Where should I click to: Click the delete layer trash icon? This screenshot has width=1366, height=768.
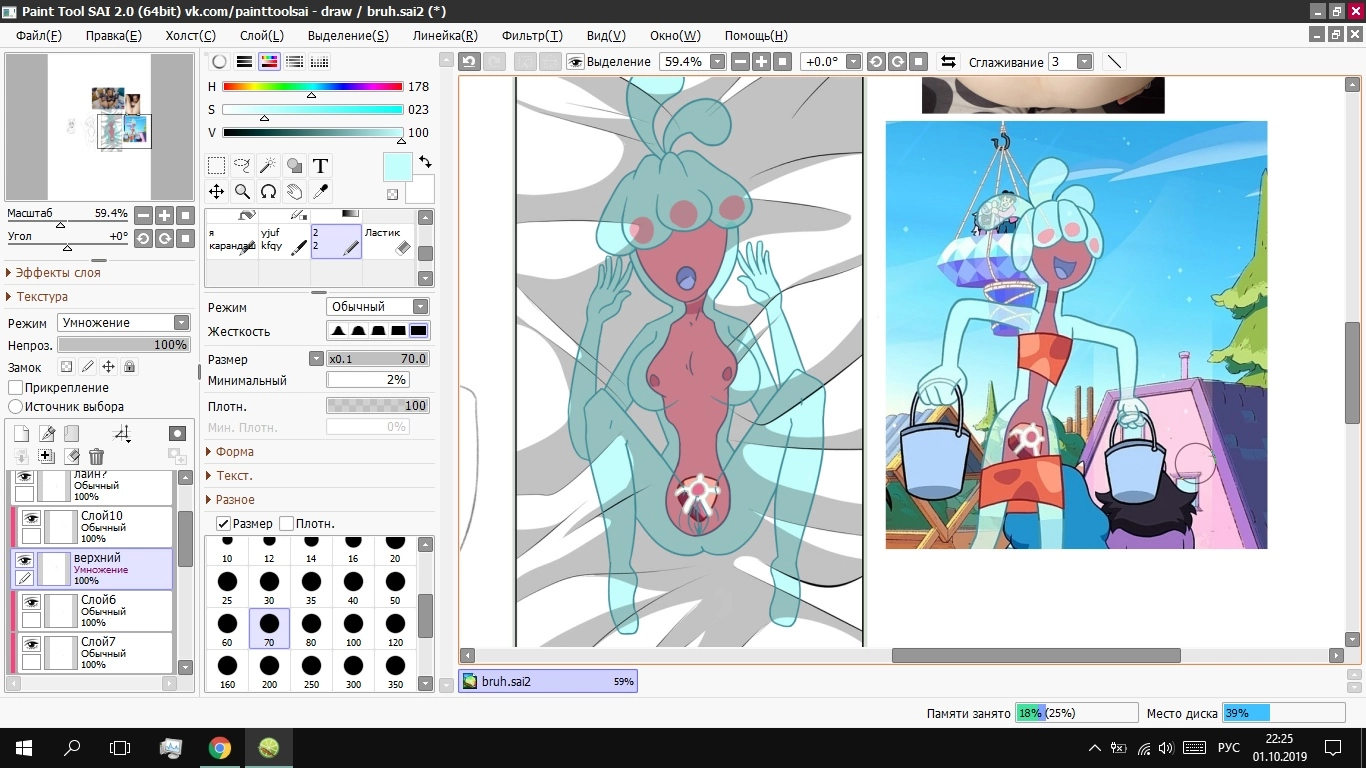[96, 457]
